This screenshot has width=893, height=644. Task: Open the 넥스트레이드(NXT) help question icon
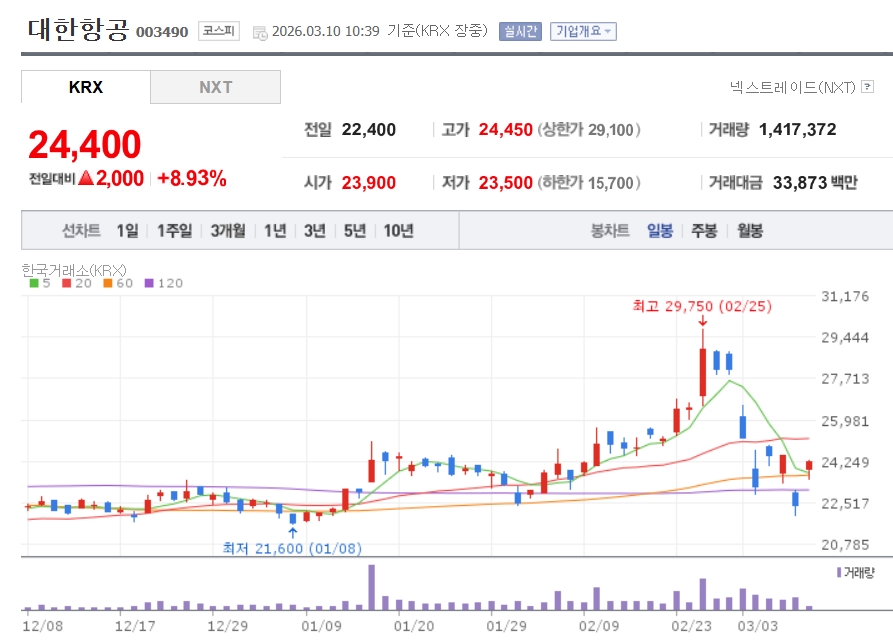(x=867, y=87)
